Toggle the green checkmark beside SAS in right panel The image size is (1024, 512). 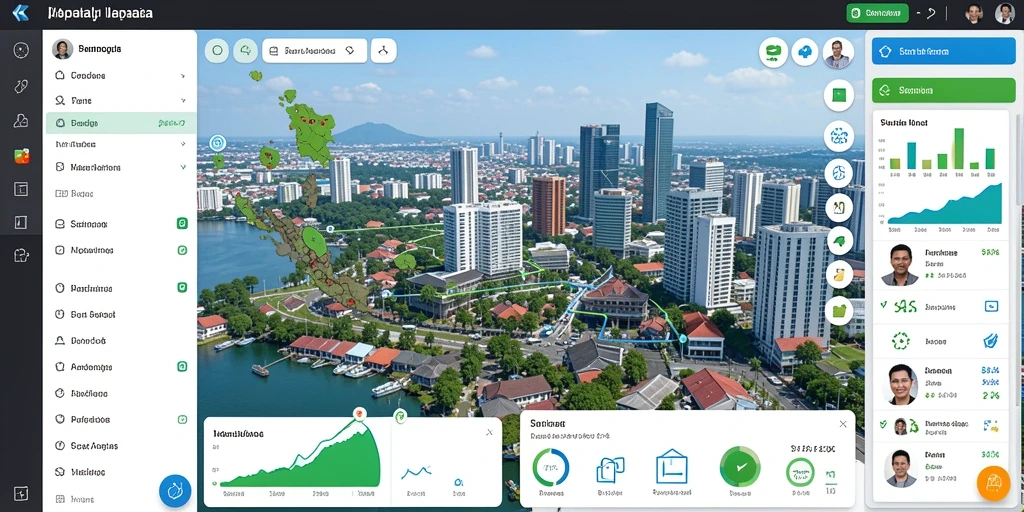pyautogui.click(x=884, y=304)
